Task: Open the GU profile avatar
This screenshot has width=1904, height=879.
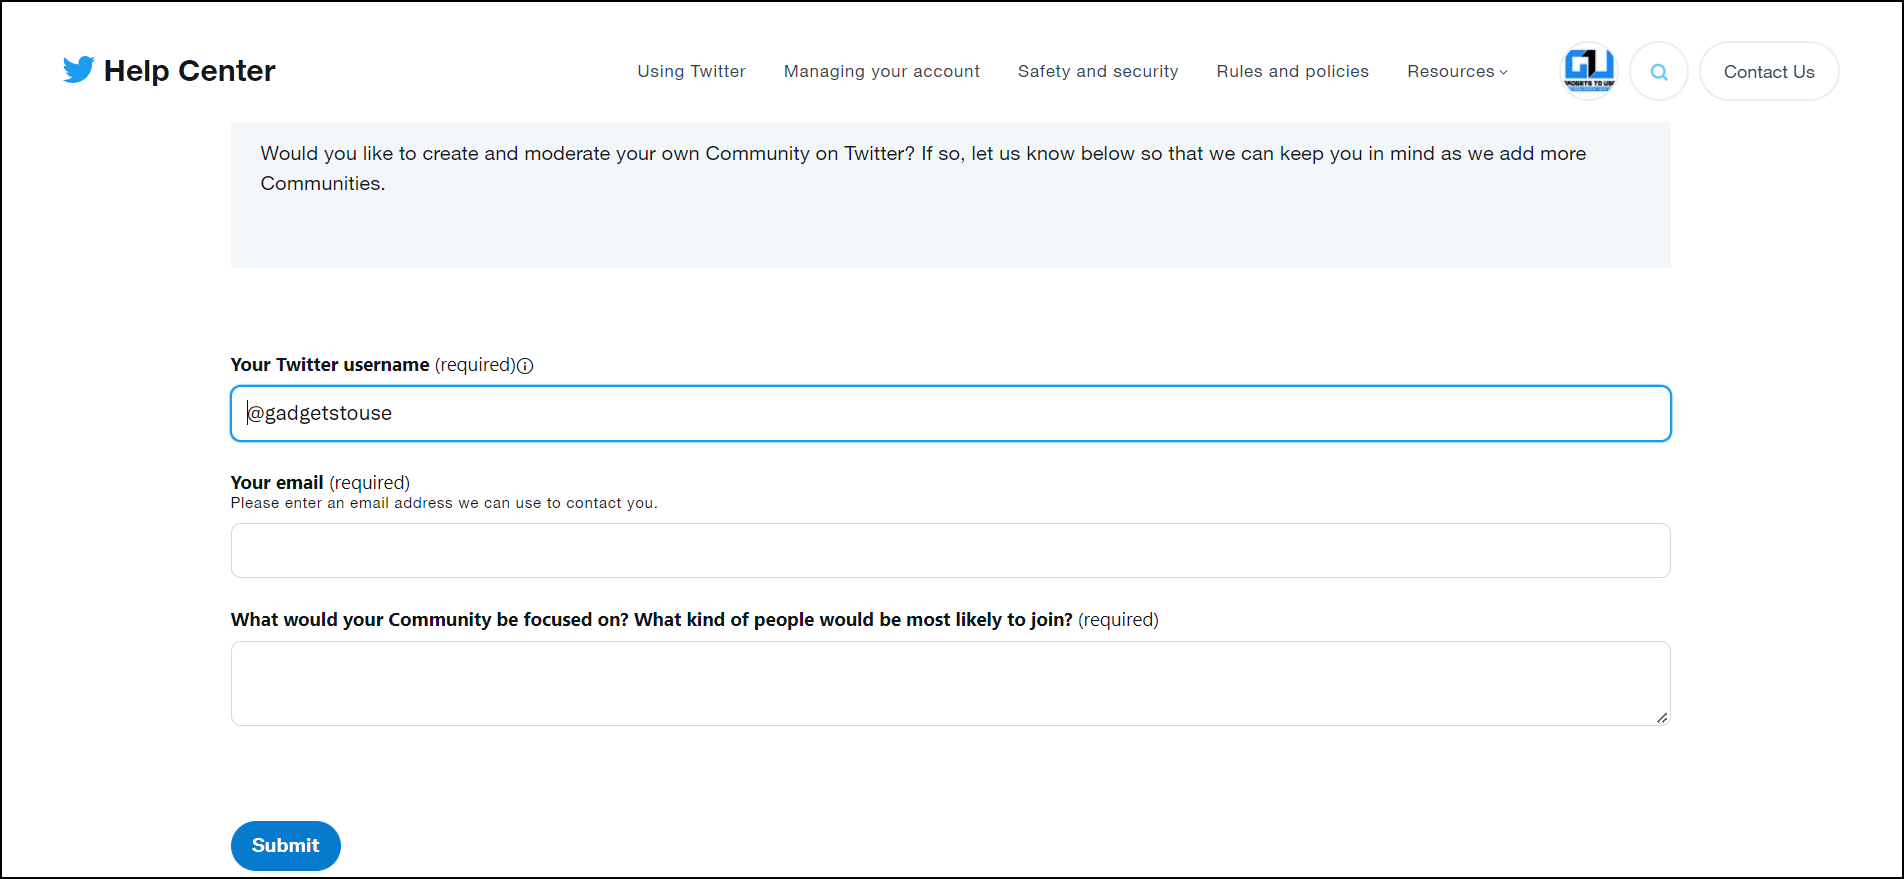Action: pyautogui.click(x=1589, y=71)
